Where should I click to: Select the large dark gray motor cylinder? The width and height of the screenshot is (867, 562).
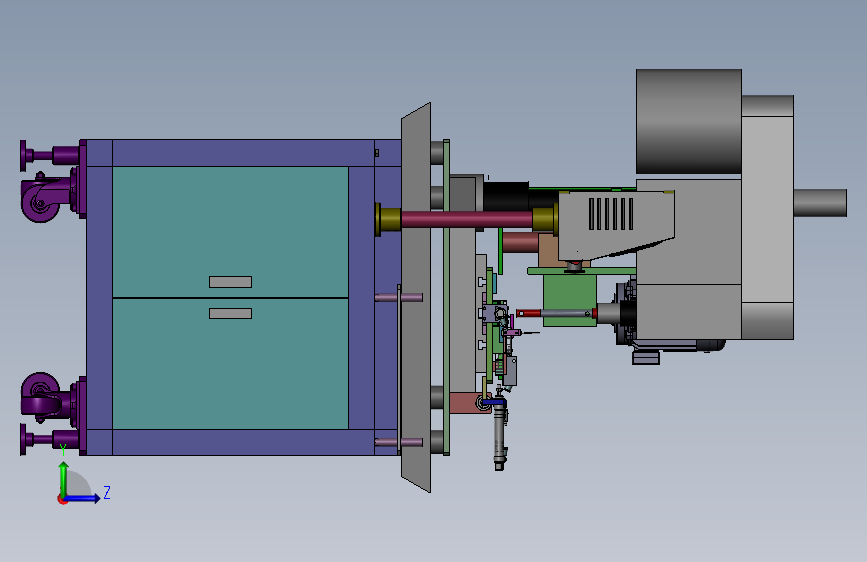pos(689,121)
